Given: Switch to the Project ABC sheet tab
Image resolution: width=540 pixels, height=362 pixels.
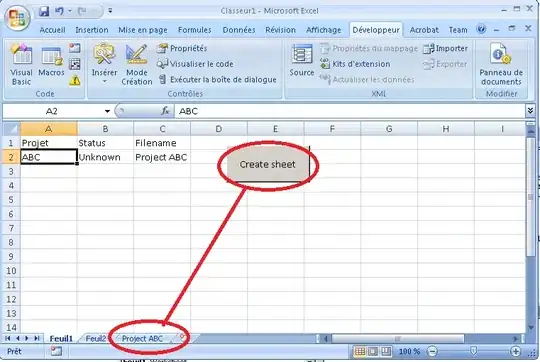Looking at the screenshot, I should tap(142, 339).
